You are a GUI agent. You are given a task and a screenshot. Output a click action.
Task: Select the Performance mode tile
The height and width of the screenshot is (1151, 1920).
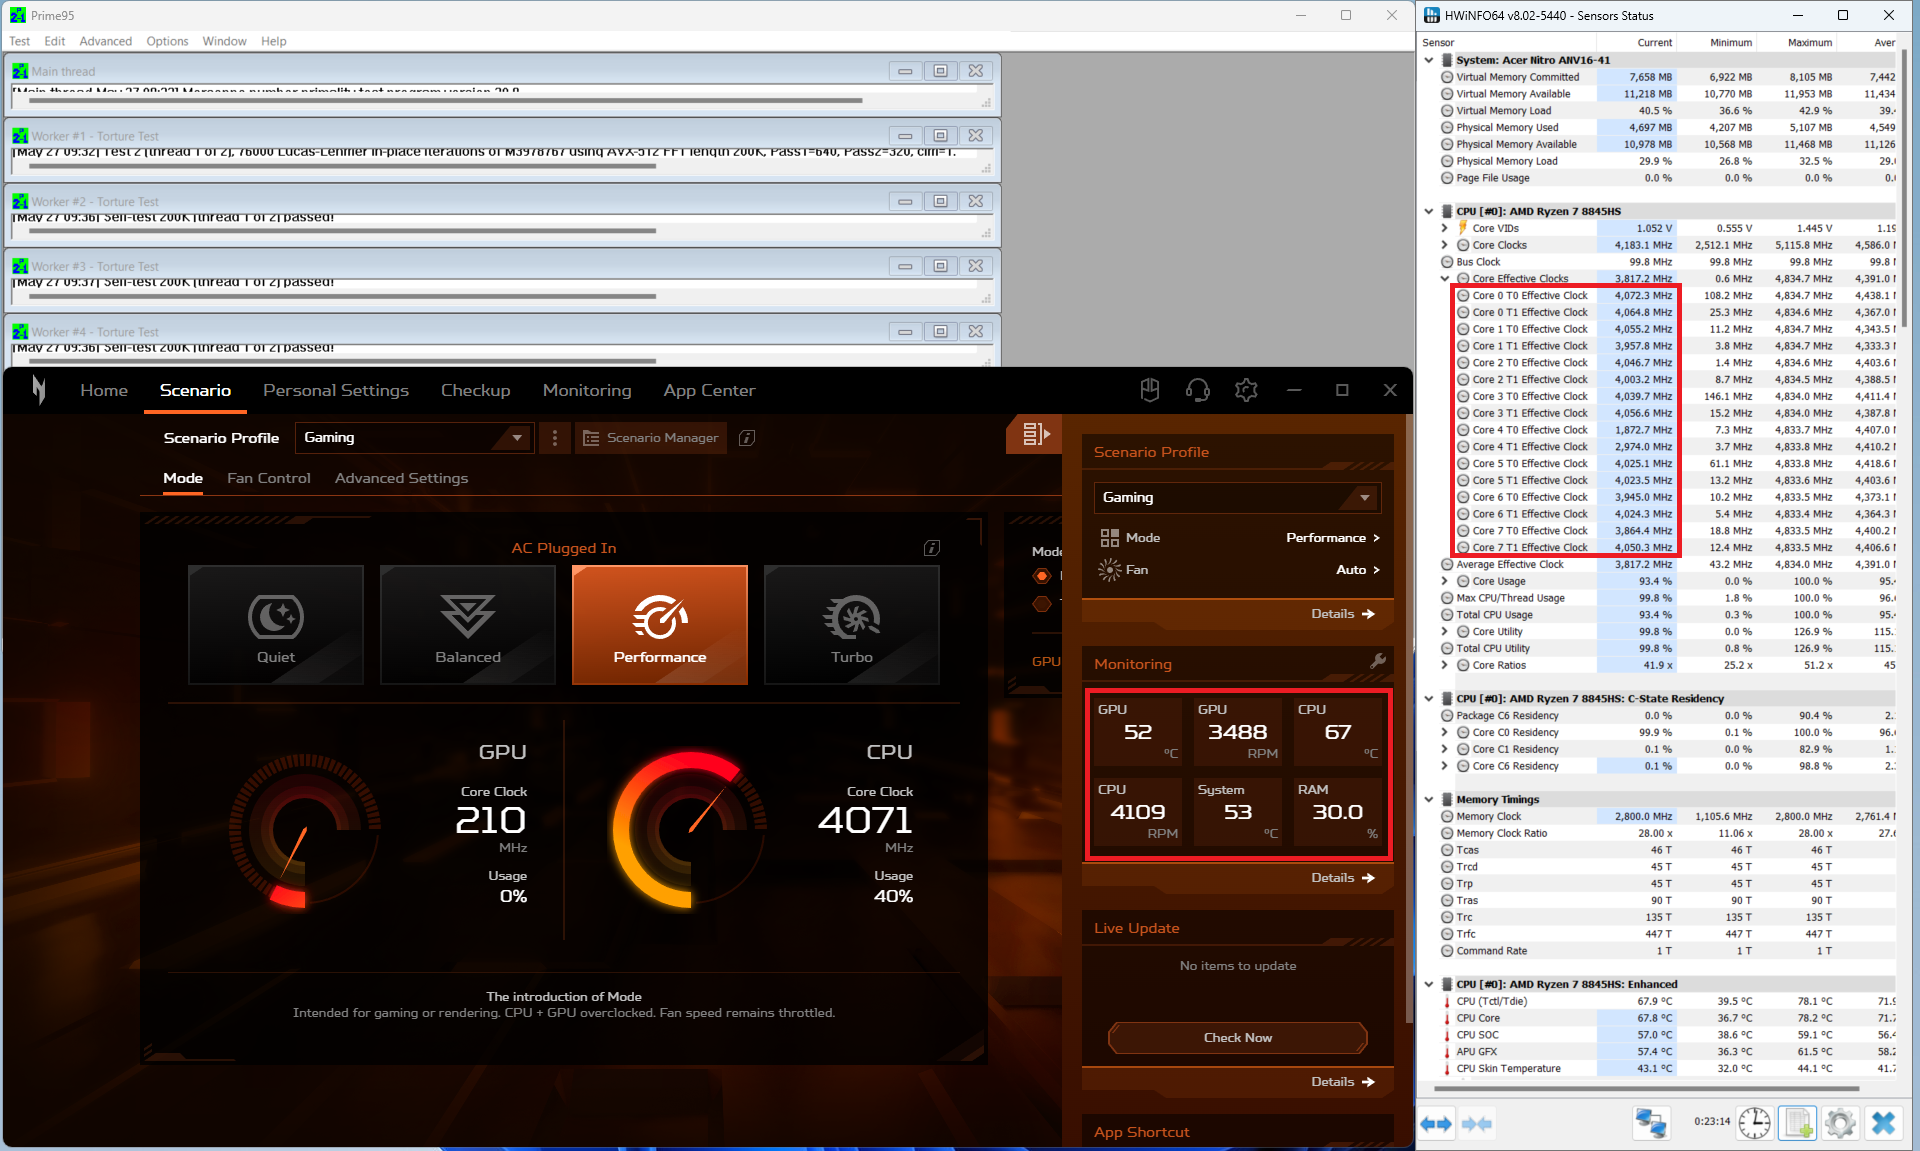coord(660,625)
